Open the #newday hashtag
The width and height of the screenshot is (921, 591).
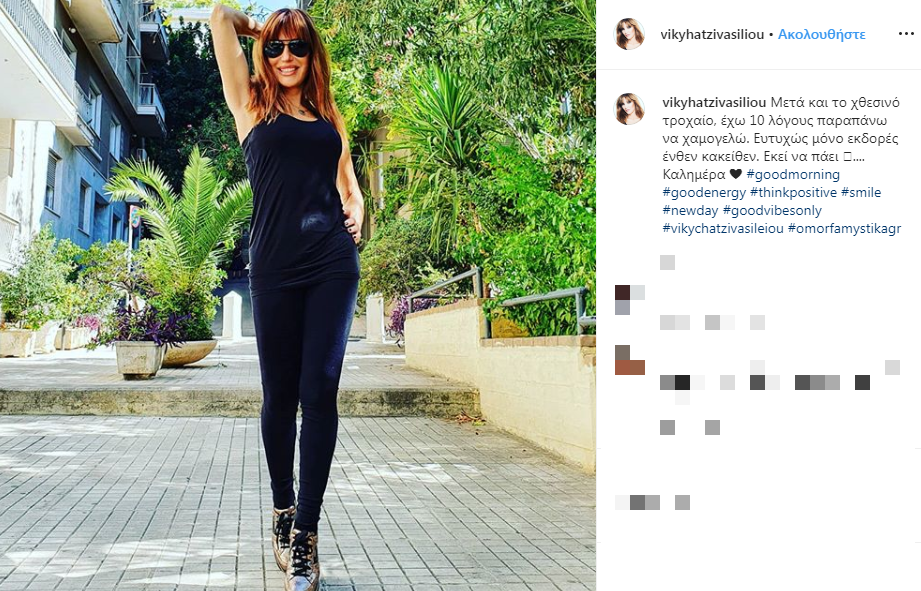click(x=691, y=210)
